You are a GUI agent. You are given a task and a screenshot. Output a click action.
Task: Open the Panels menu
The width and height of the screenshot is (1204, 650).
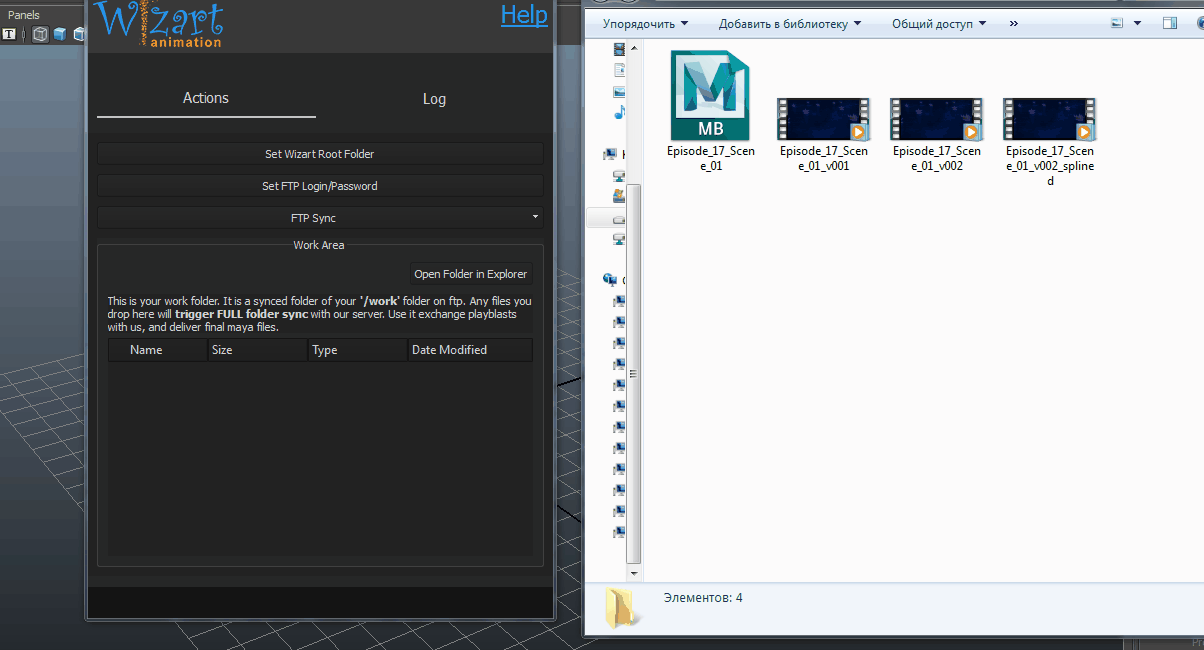point(24,15)
